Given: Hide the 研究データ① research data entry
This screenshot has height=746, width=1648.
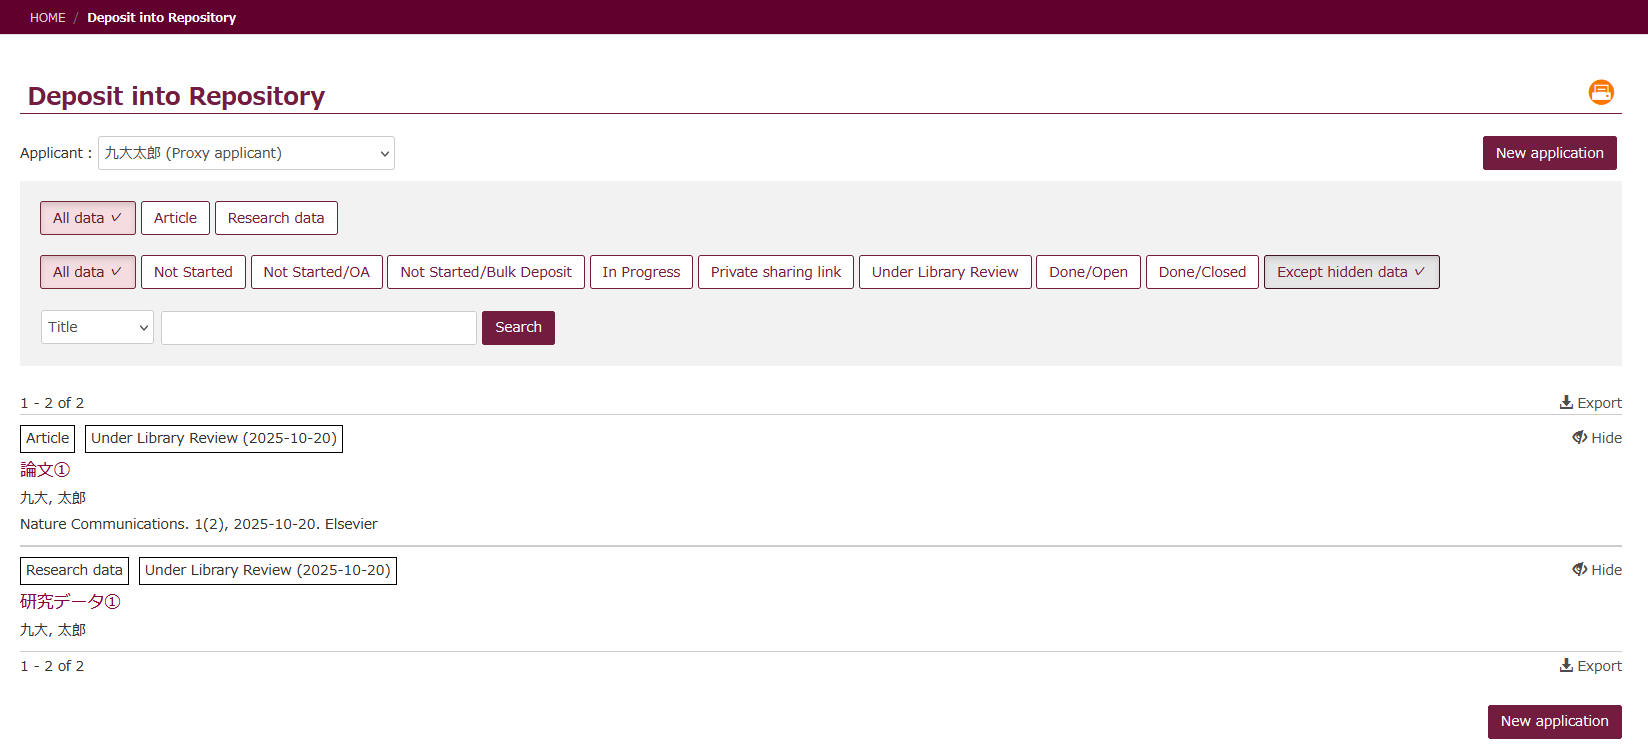Looking at the screenshot, I should (x=1597, y=570).
